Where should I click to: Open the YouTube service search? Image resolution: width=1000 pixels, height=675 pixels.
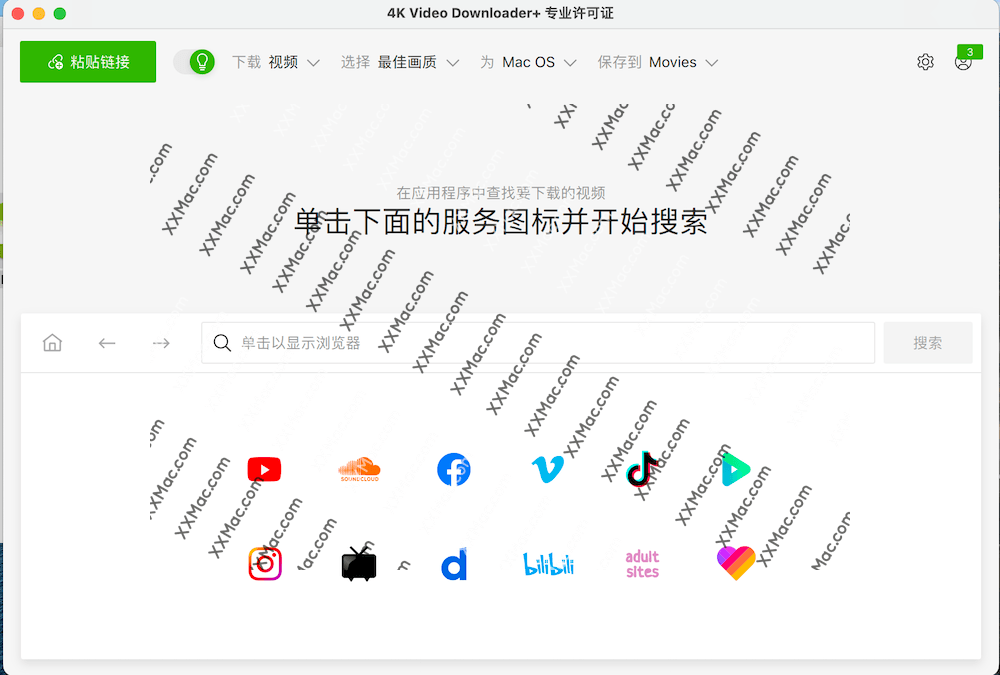click(263, 469)
